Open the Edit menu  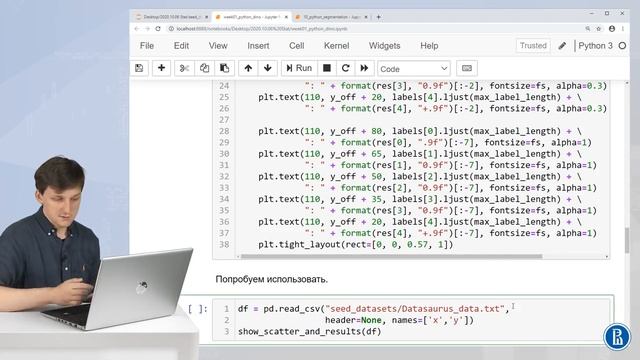click(181, 46)
